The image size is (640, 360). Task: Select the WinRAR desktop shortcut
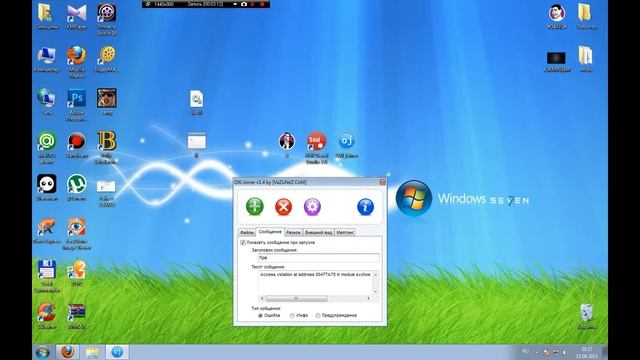(76, 316)
